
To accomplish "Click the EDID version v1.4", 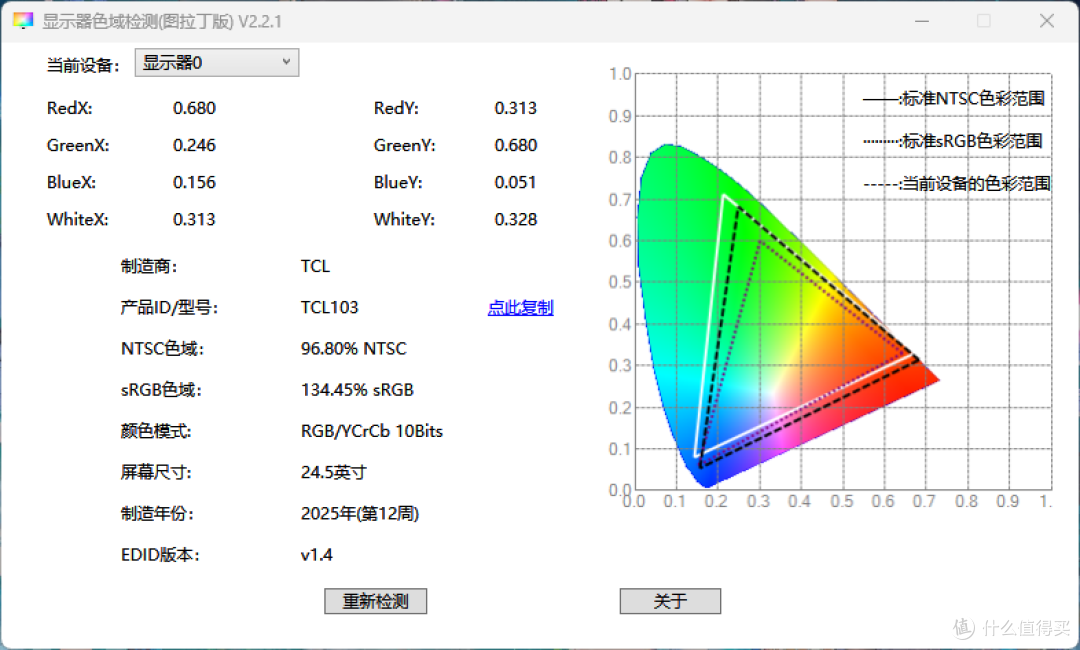I will [x=316, y=555].
